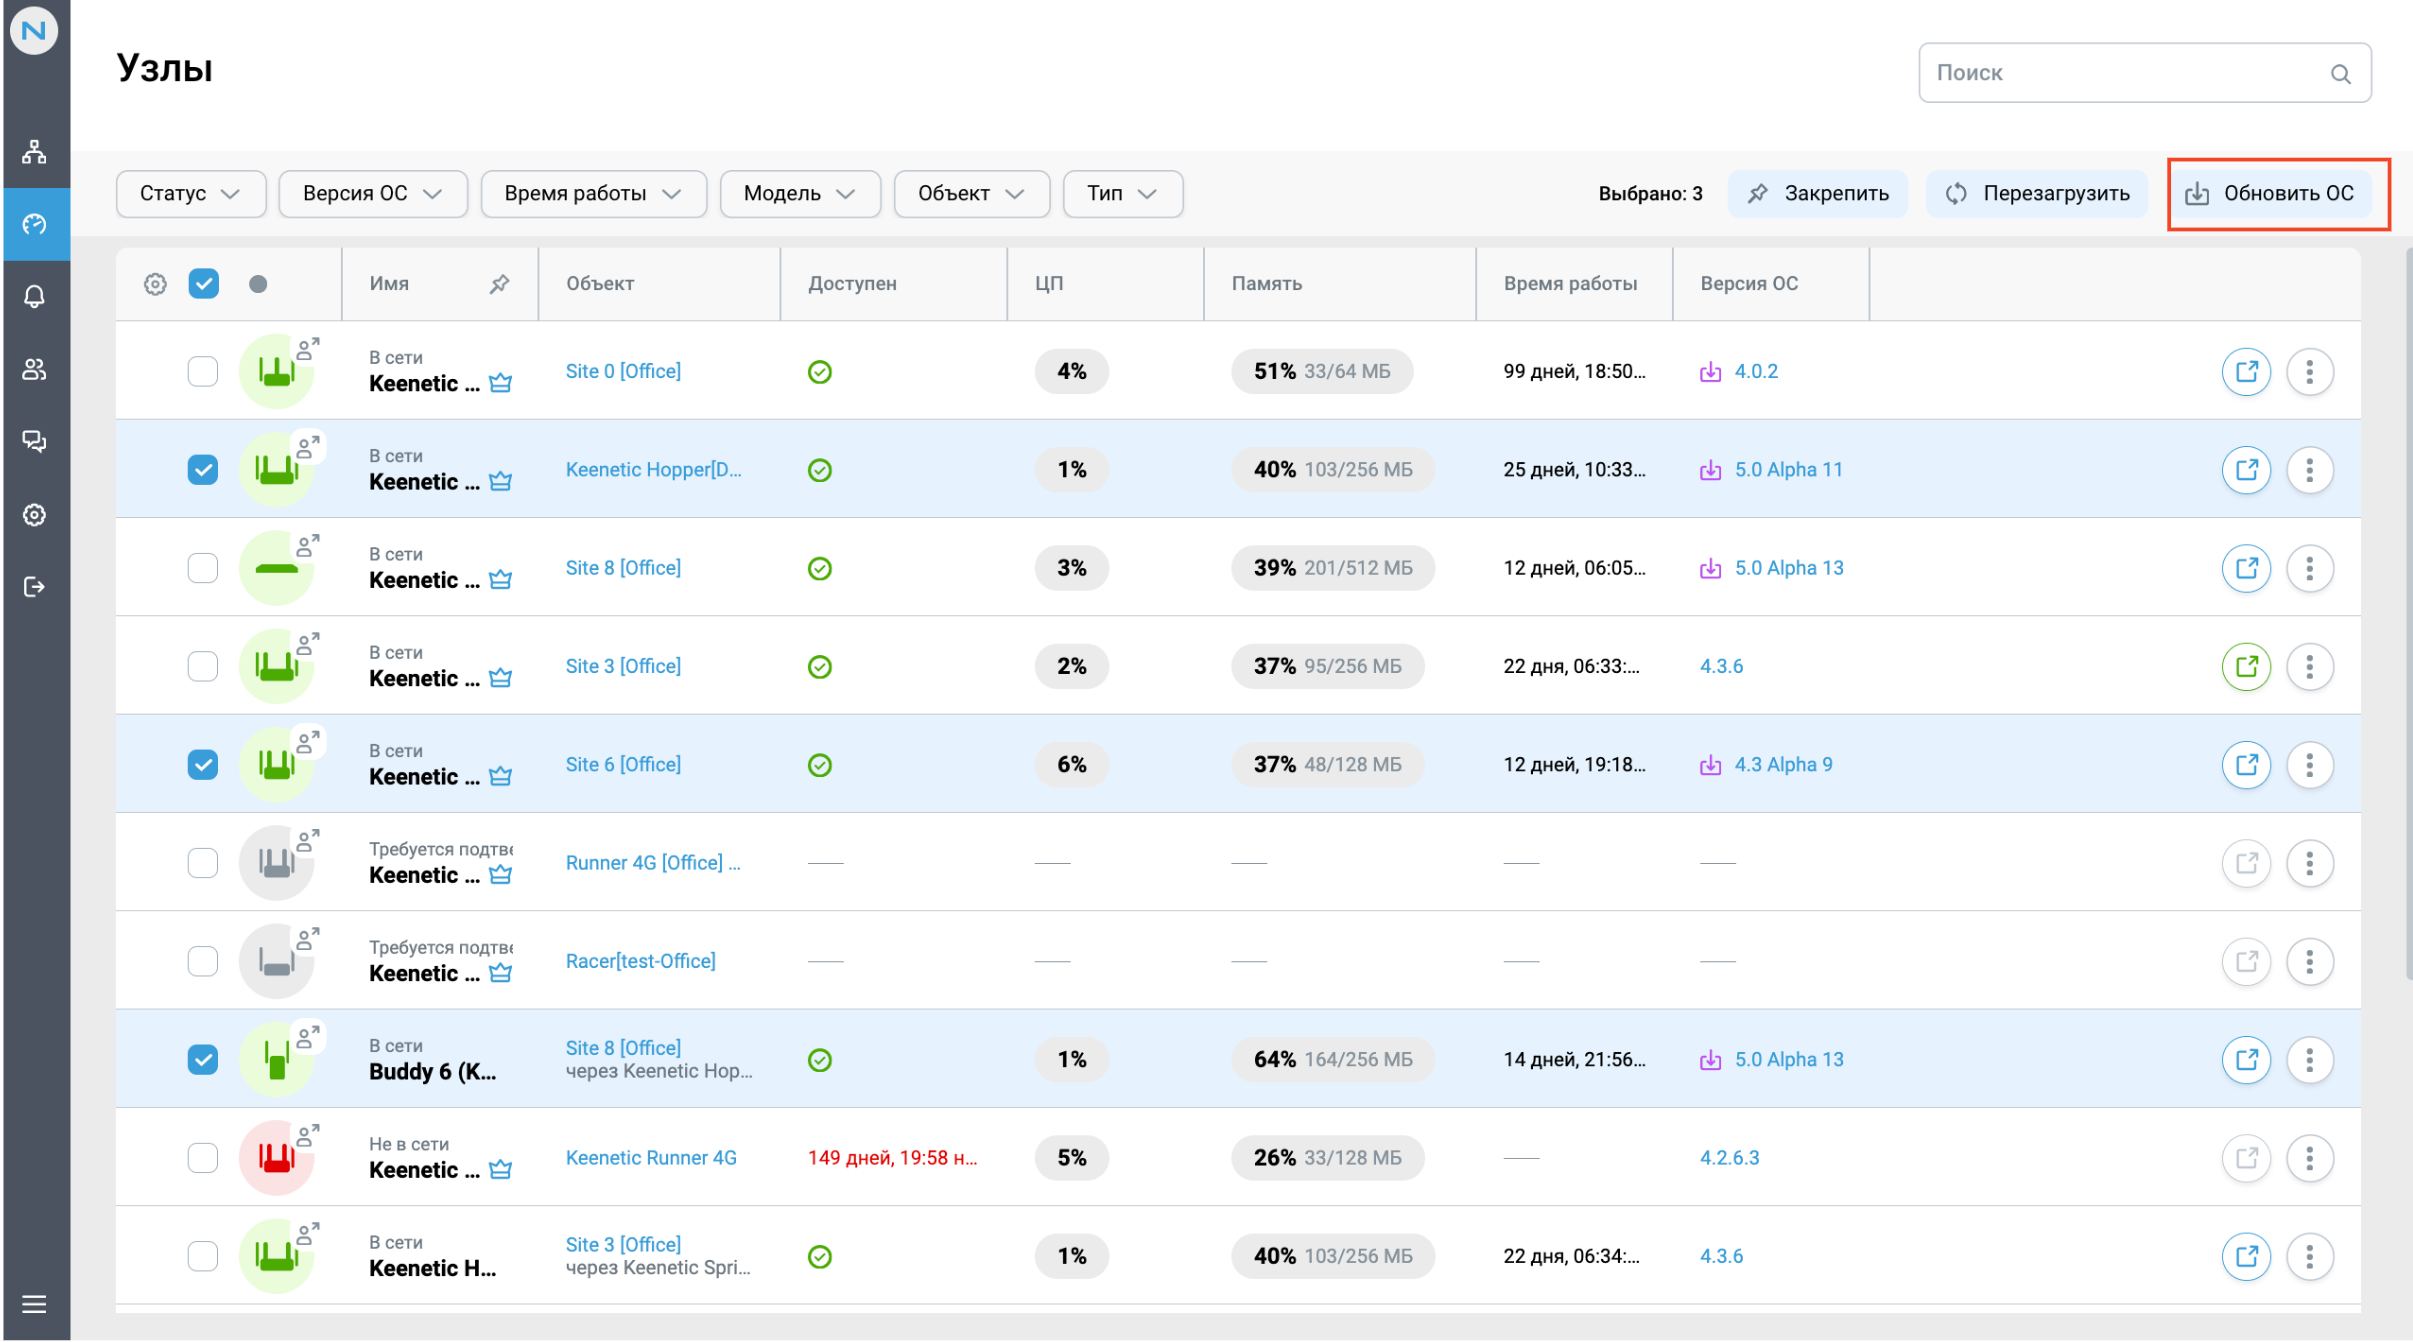The width and height of the screenshot is (2413, 1342).
Task: Open the Site 6 [Office] link
Action: [622, 764]
